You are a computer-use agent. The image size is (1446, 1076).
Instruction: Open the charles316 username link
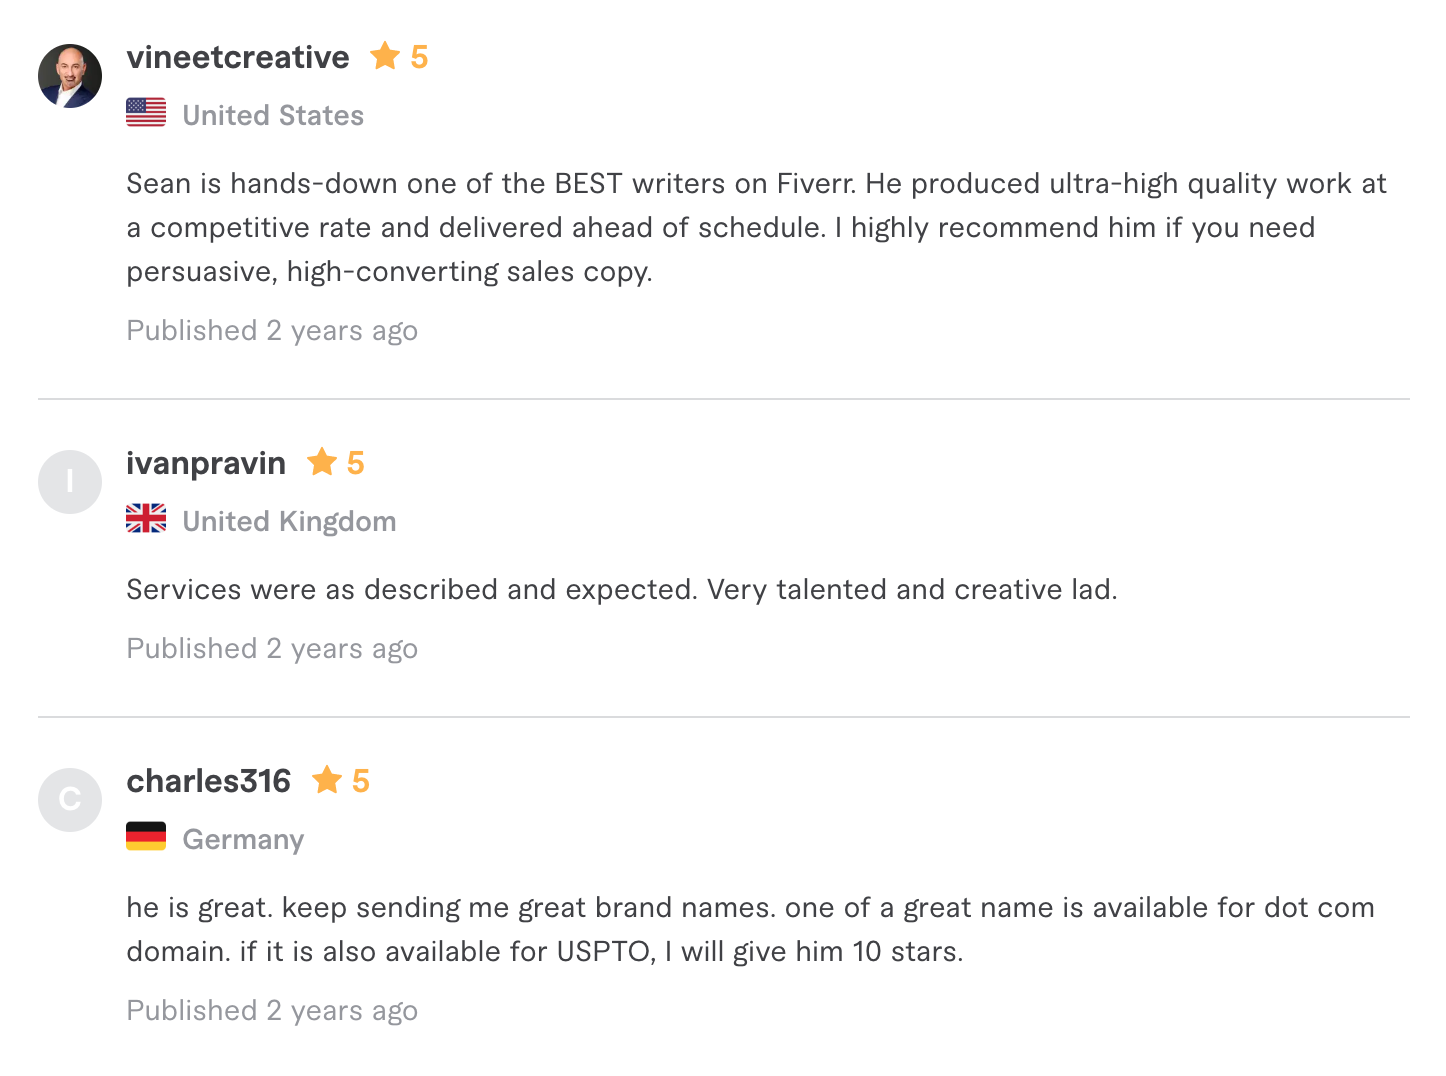point(208,781)
